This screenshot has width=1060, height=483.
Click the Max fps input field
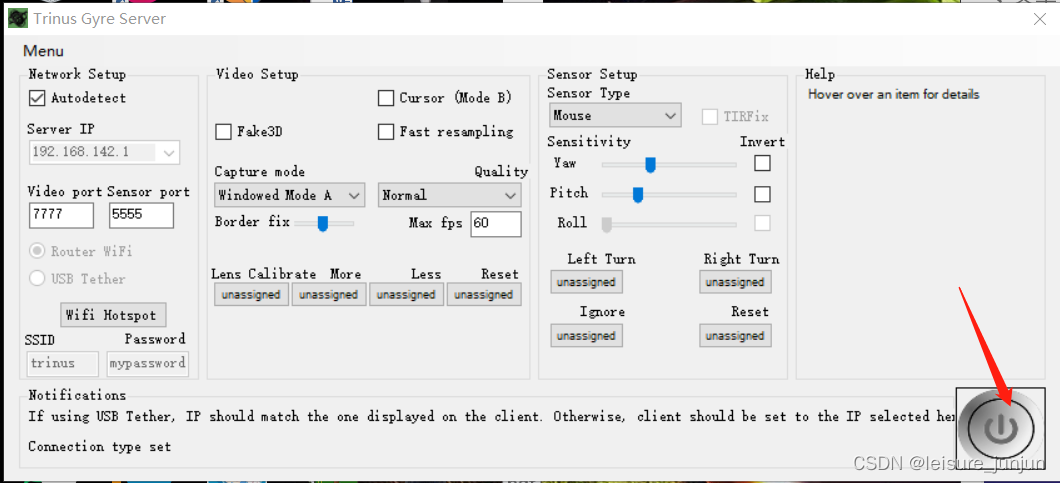click(x=496, y=223)
